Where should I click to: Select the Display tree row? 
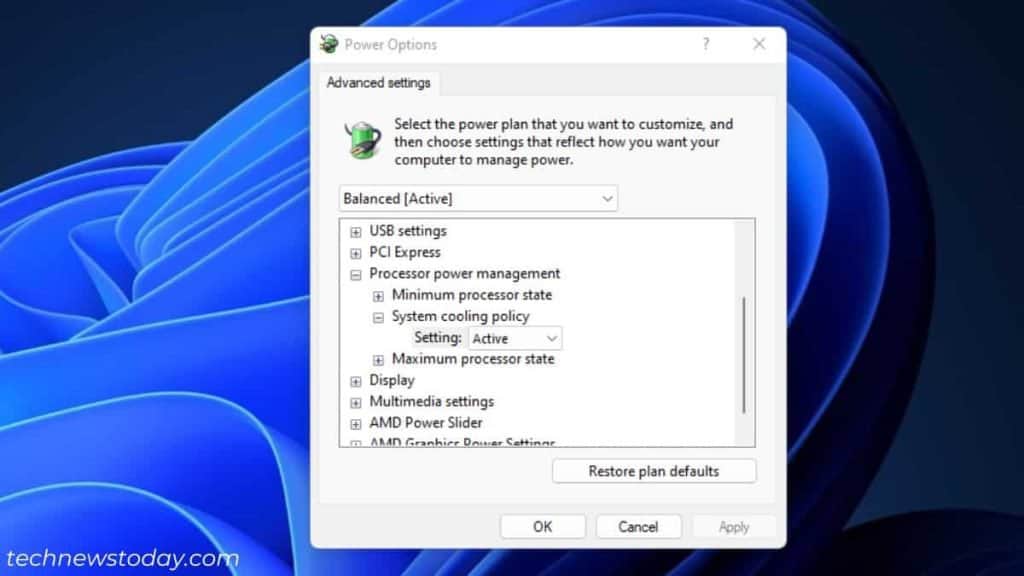point(392,380)
